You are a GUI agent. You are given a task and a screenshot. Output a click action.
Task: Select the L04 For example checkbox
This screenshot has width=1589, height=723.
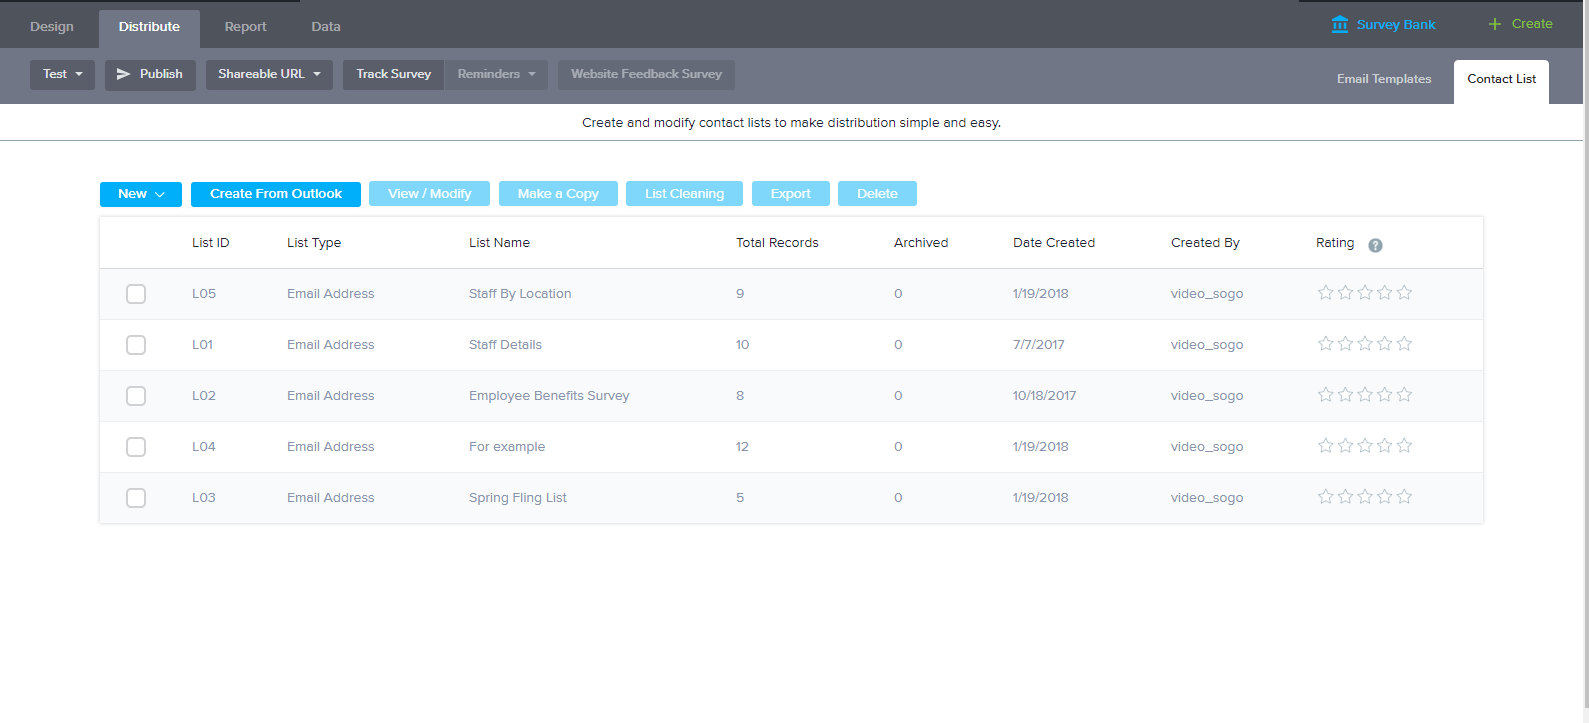point(136,447)
